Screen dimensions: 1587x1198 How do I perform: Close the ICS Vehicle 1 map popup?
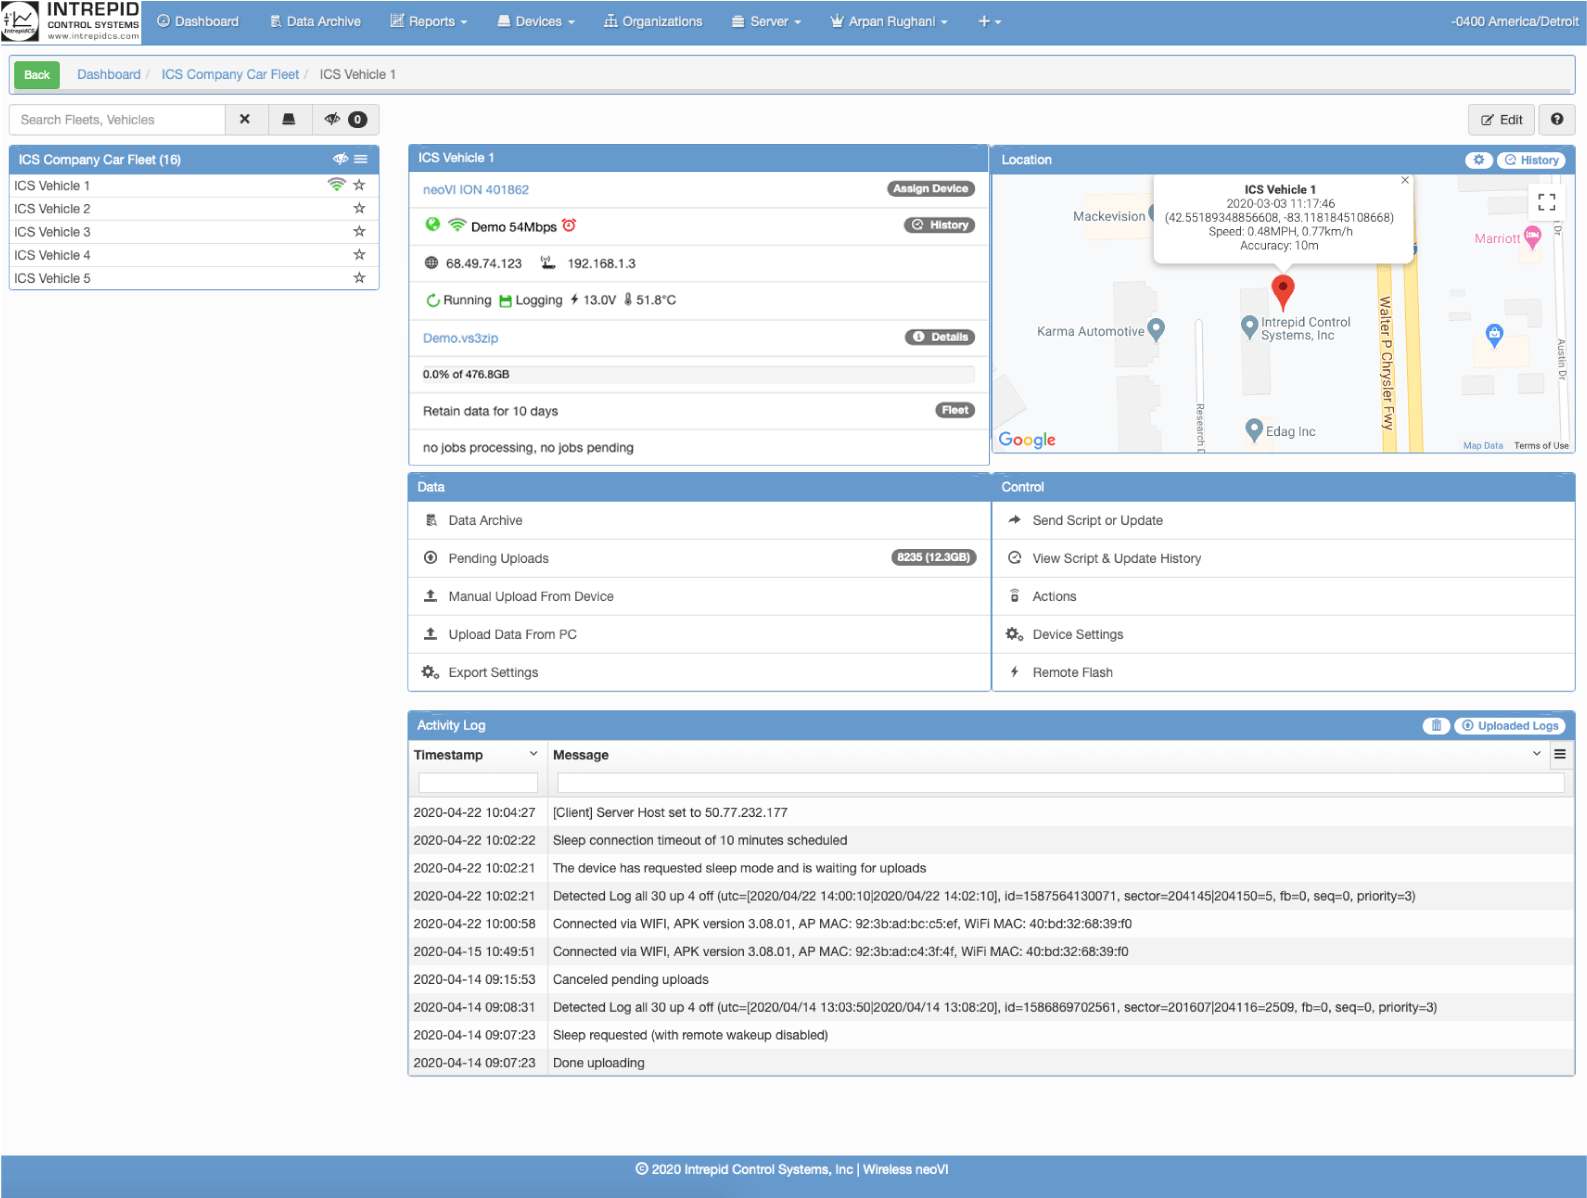[1404, 181]
